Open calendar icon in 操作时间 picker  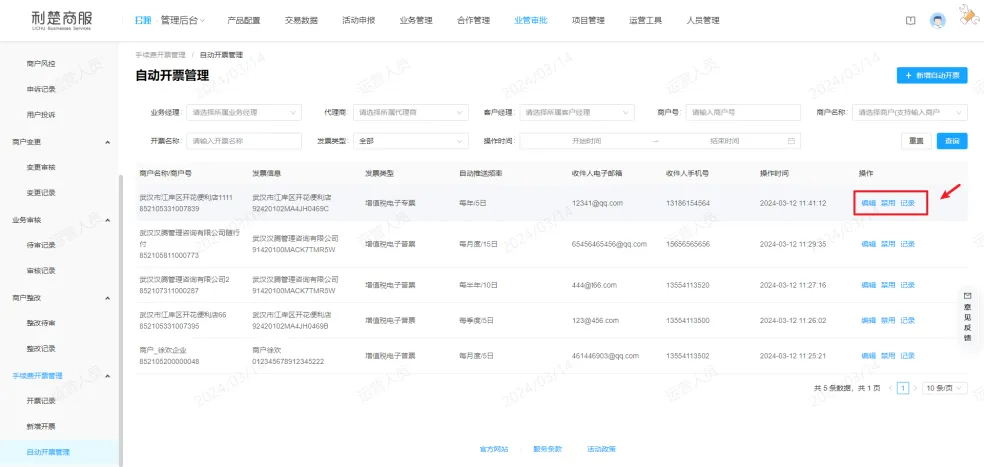tap(791, 141)
